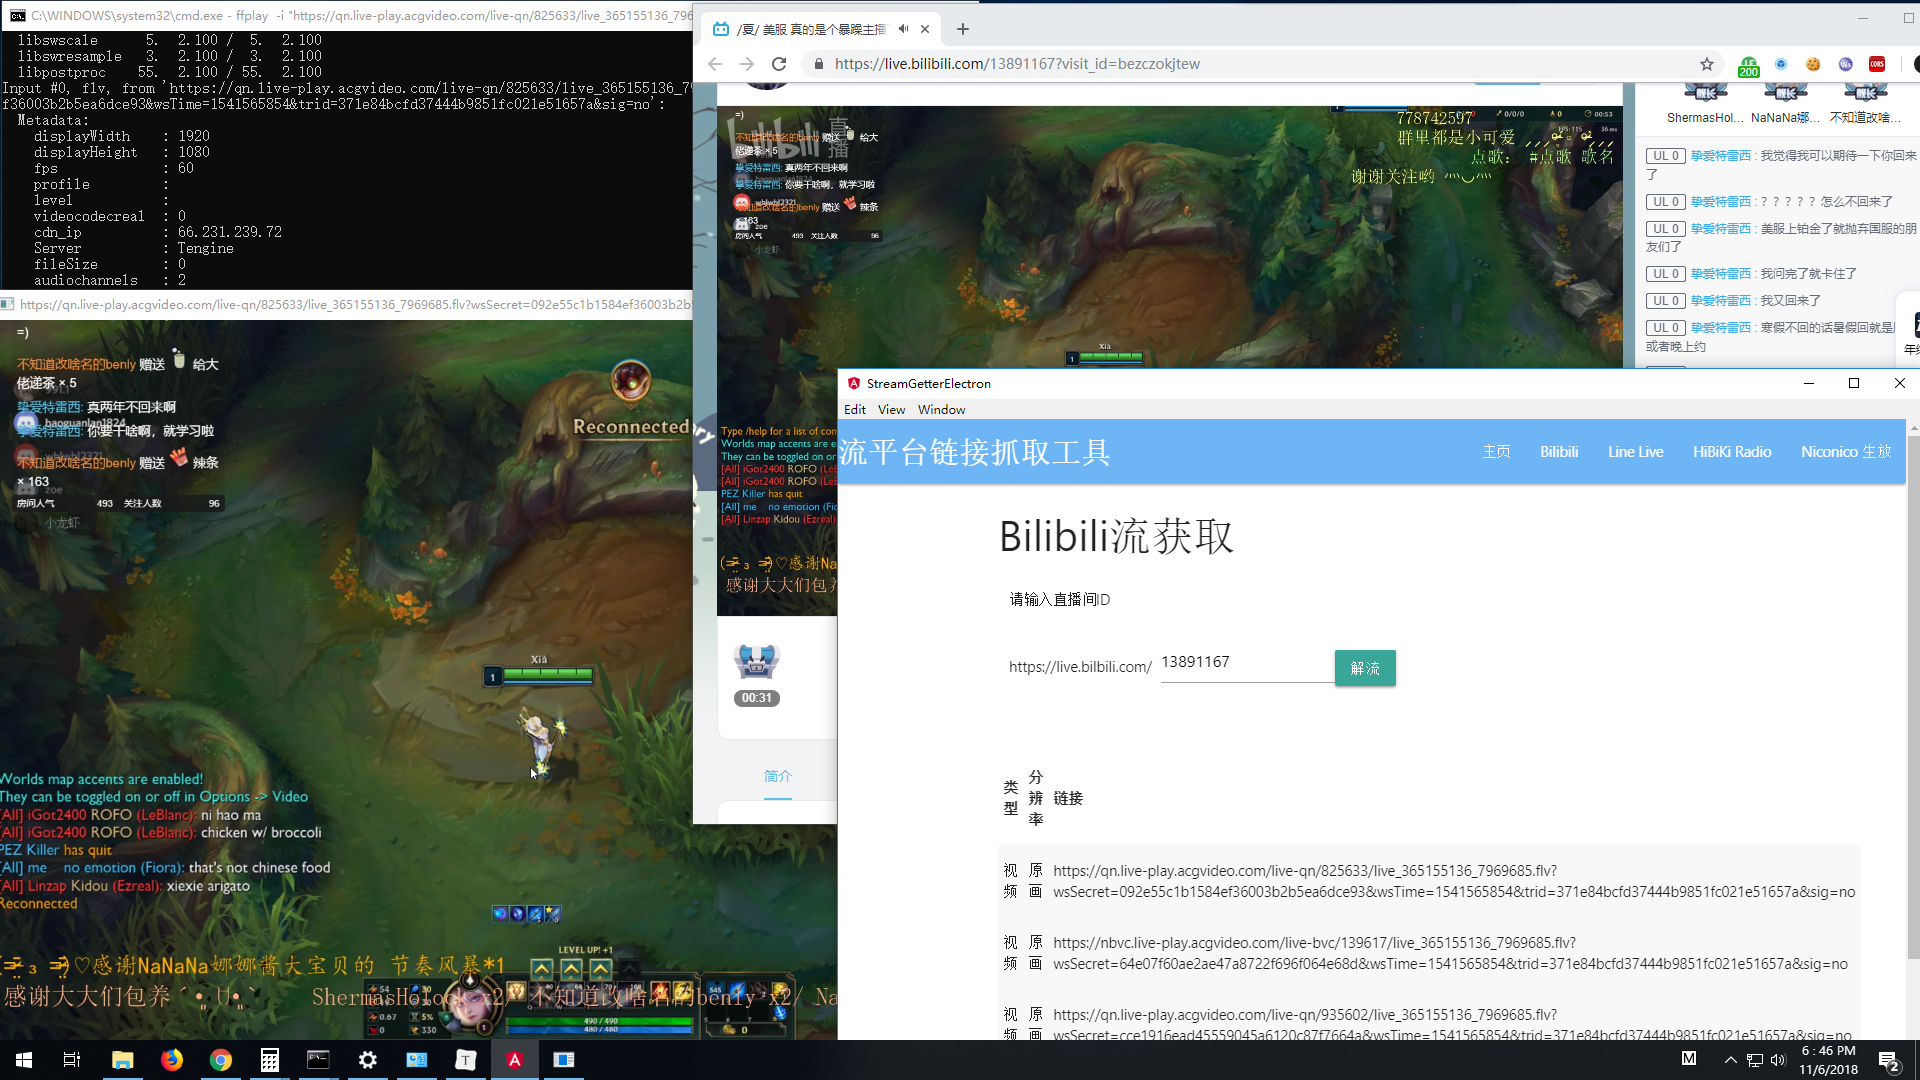Click the cookie extension icon
Image resolution: width=1920 pixels, height=1080 pixels.
[x=1813, y=64]
